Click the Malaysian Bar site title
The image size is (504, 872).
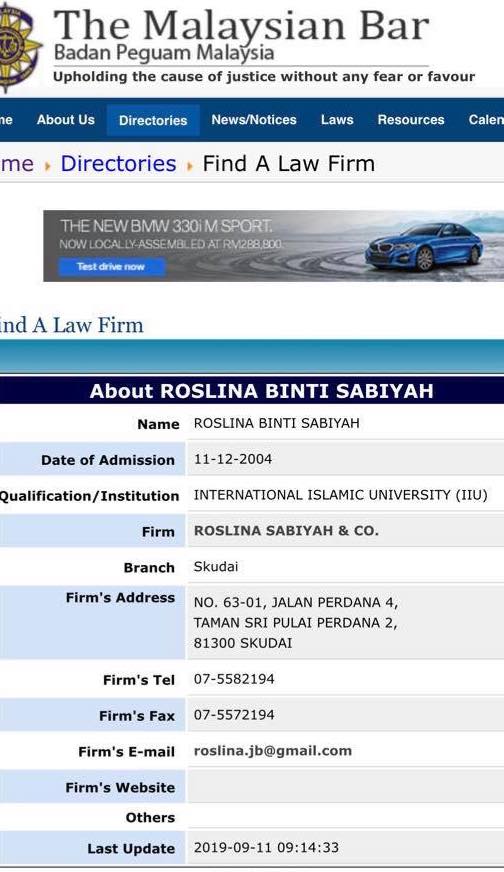[x=241, y=24]
